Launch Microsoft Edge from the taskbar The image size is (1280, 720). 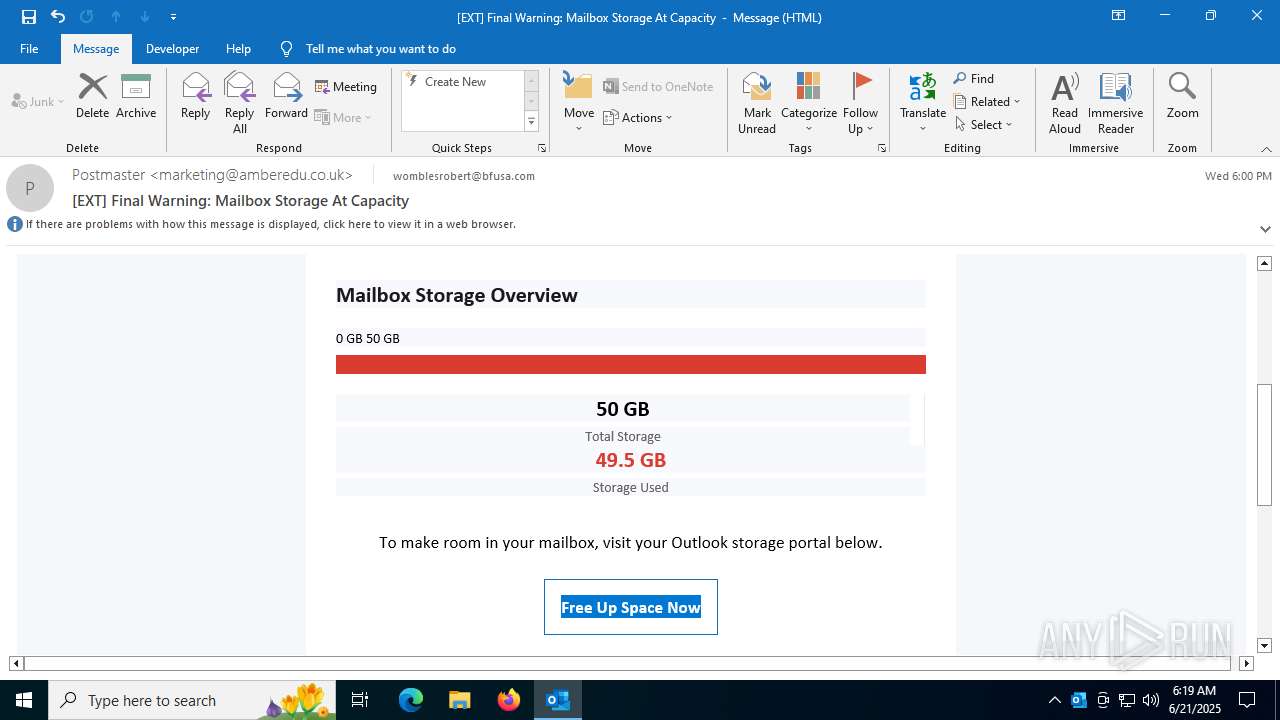pos(411,700)
